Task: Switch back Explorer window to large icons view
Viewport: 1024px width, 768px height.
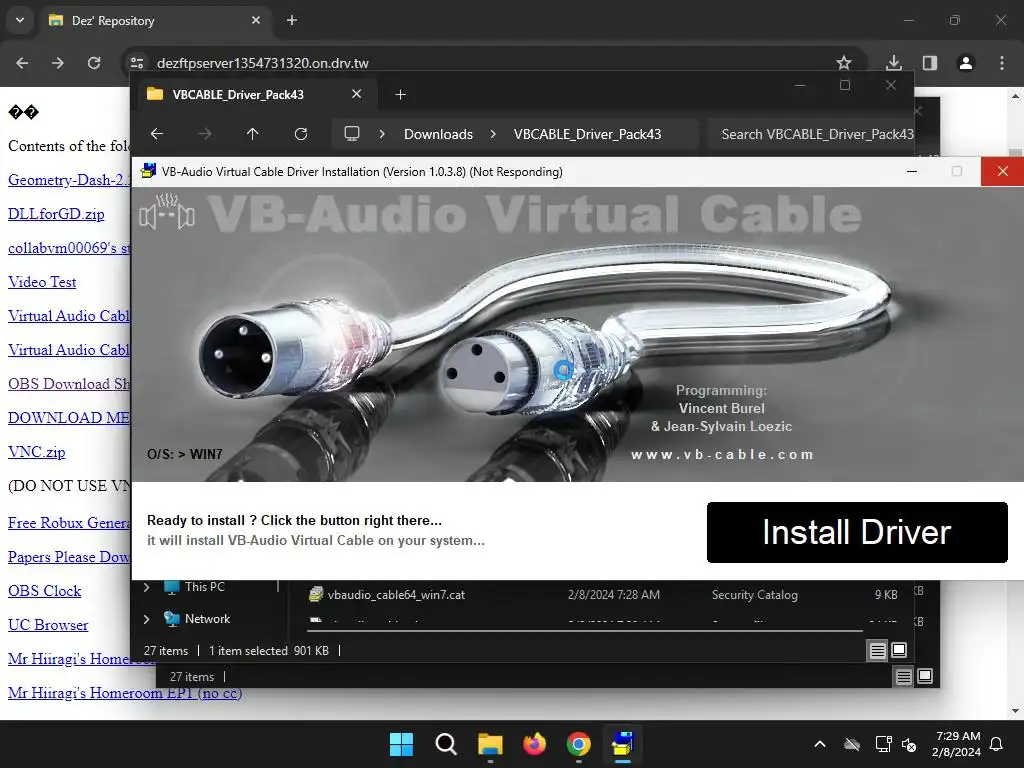Action: click(925, 676)
